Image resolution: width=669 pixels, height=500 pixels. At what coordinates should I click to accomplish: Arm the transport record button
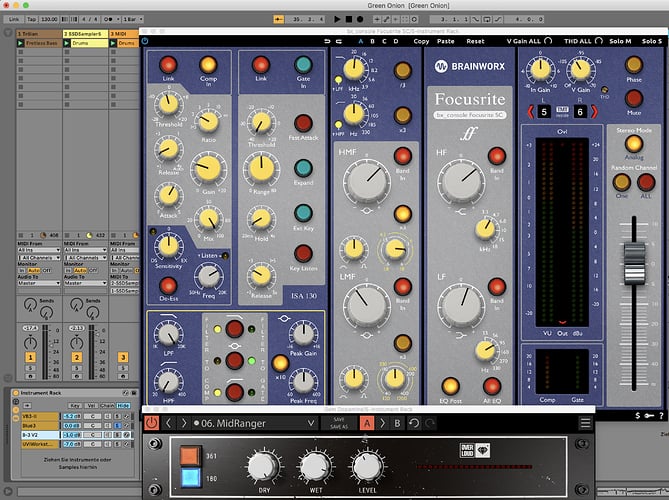(360, 19)
